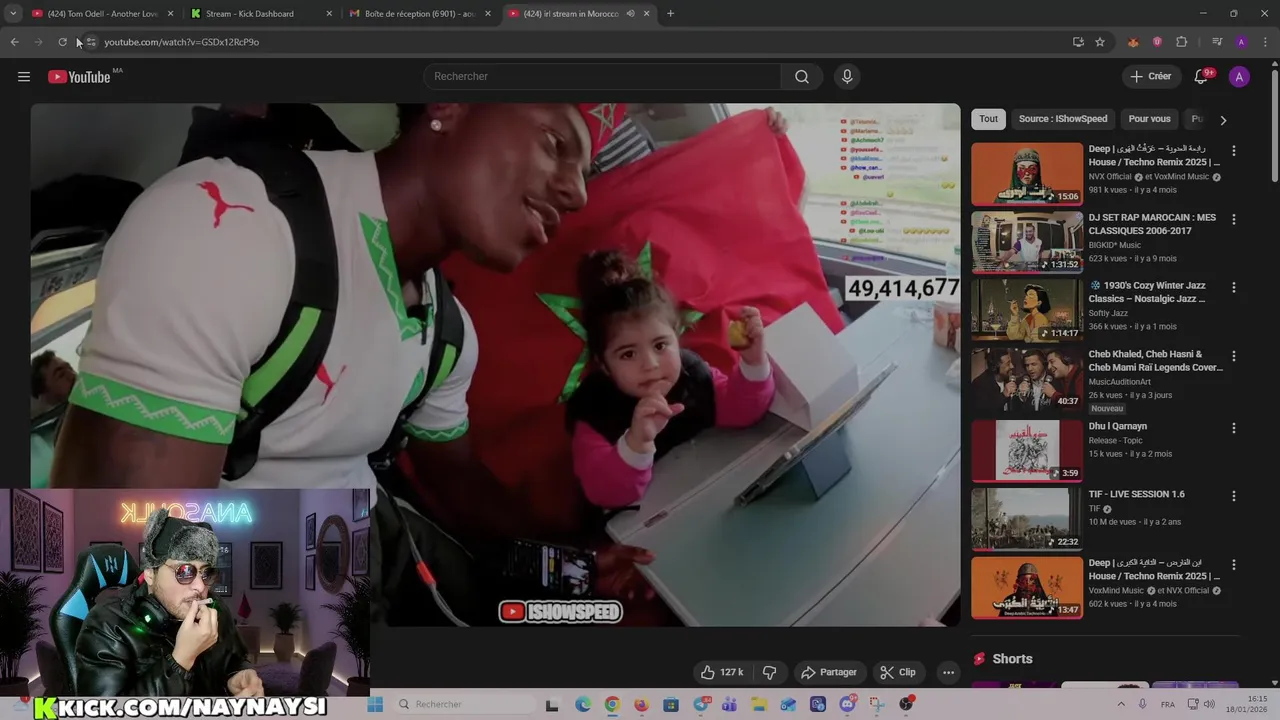Open the MetaMask fox extension
This screenshot has height=720, width=1280.
[1133, 42]
